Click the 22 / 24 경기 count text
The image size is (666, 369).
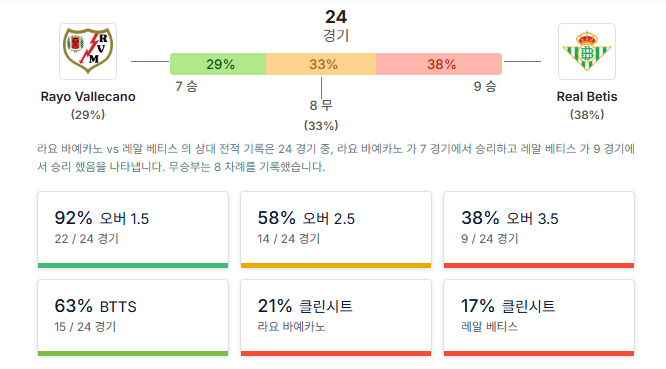pos(87,239)
